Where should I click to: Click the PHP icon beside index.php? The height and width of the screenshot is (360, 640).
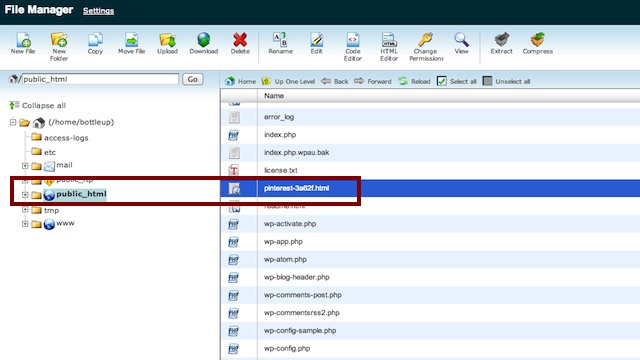pyautogui.click(x=234, y=135)
